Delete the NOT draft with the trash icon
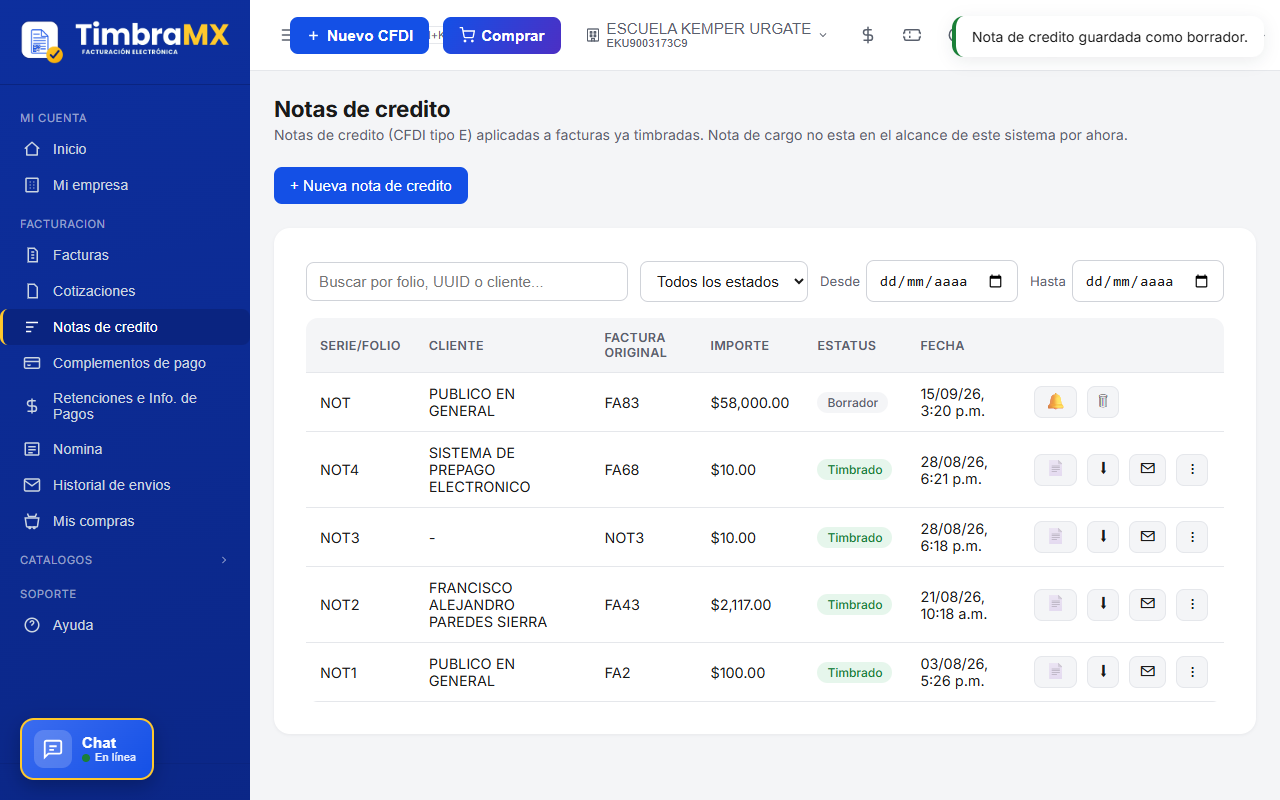Screen dimensions: 1280x800 (x=1103, y=402)
